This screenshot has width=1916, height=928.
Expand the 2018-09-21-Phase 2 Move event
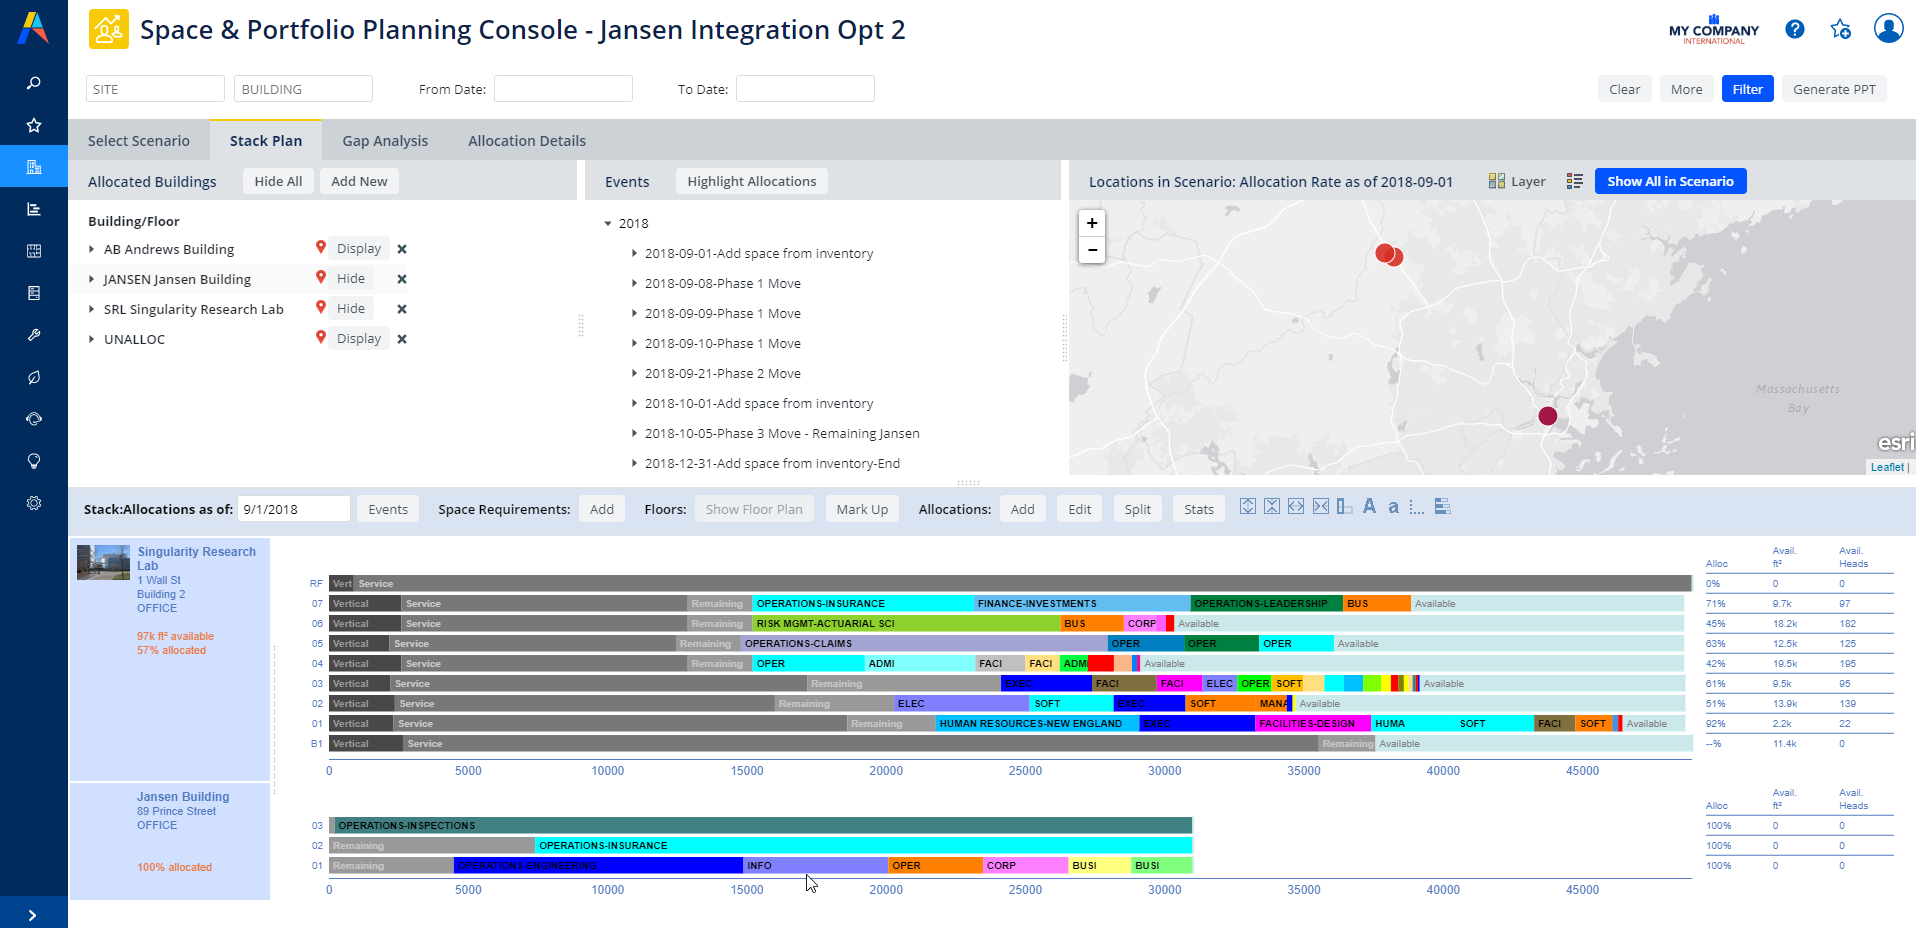[x=634, y=374]
